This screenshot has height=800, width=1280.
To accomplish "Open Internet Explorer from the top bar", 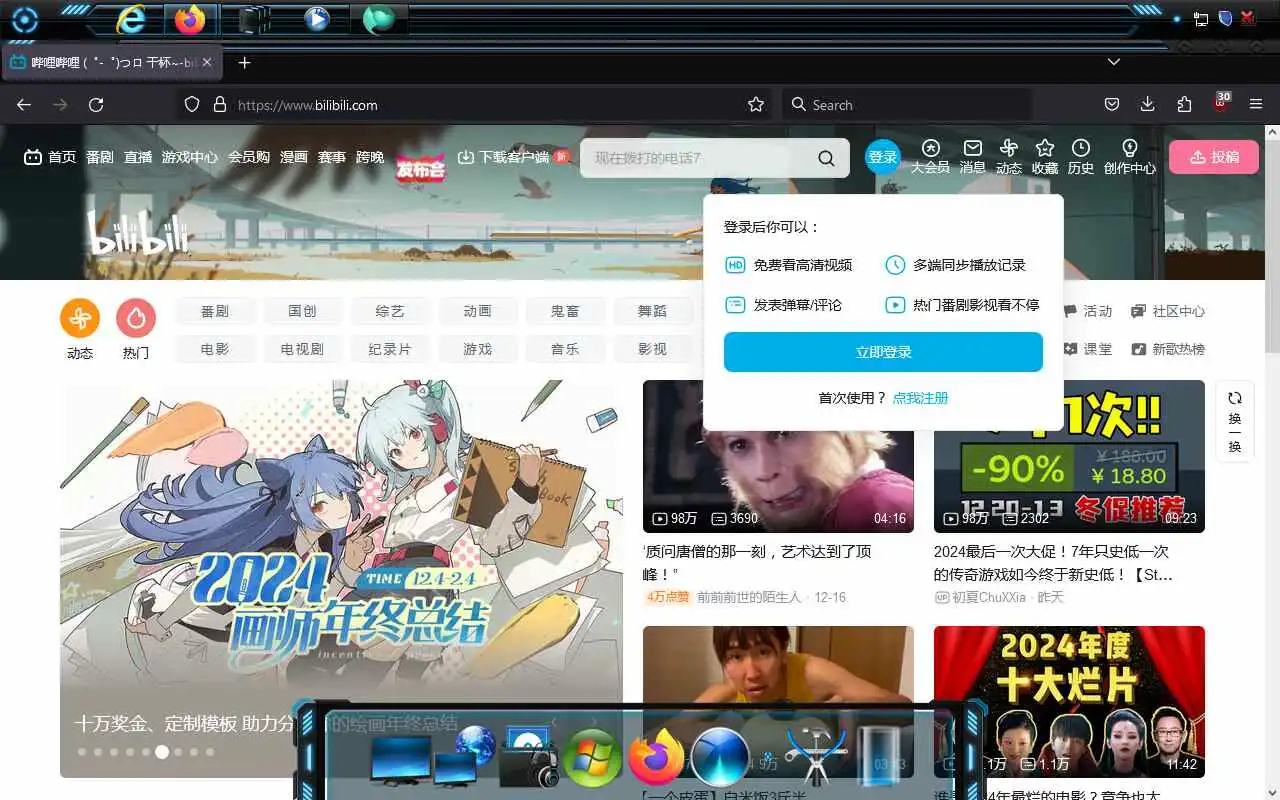I will (131, 19).
